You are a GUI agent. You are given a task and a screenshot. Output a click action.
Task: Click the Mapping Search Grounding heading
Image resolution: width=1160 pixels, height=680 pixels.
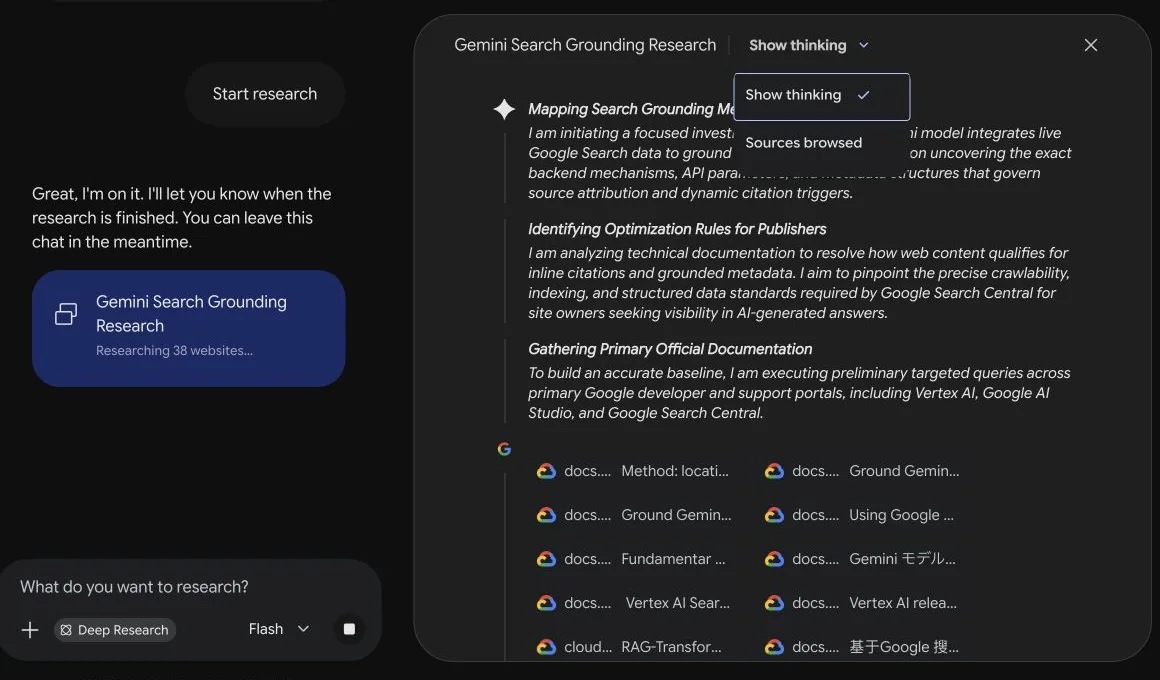(x=630, y=110)
